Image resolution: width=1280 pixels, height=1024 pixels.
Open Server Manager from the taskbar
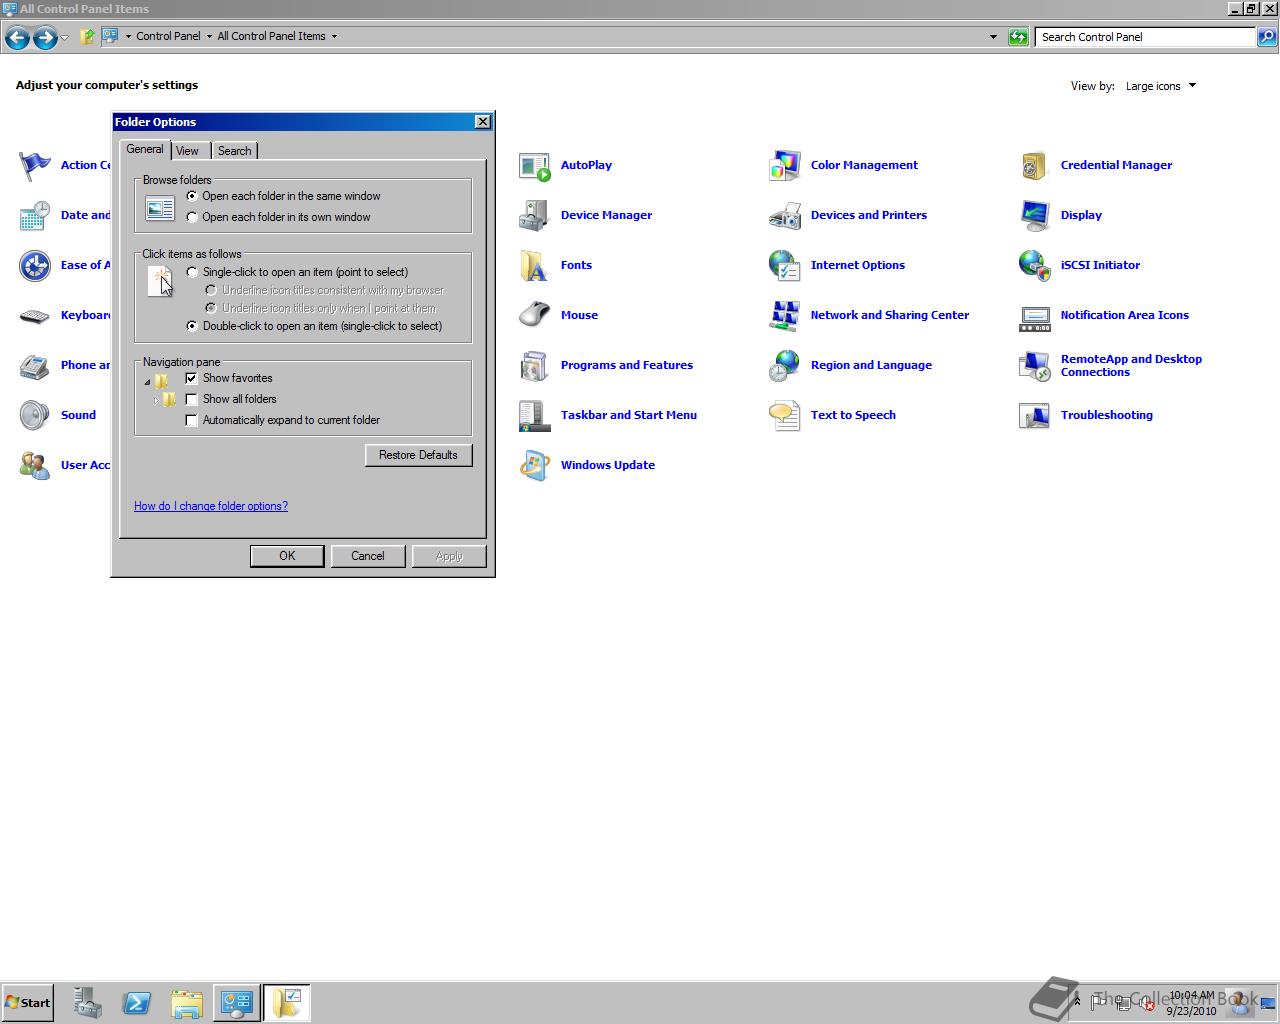pyautogui.click(x=88, y=1003)
